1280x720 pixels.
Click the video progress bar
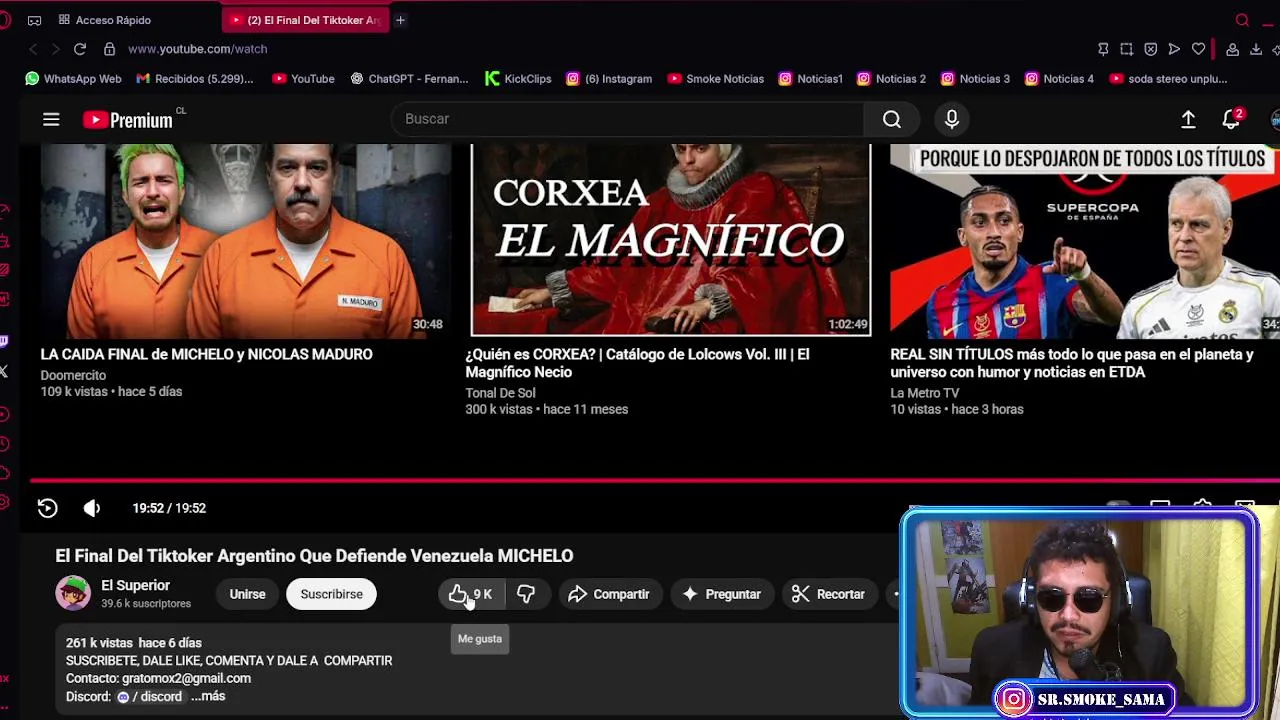coord(655,481)
